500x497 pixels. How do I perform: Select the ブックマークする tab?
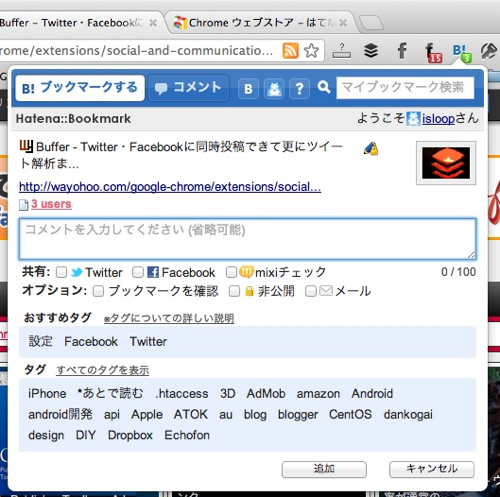click(80, 88)
